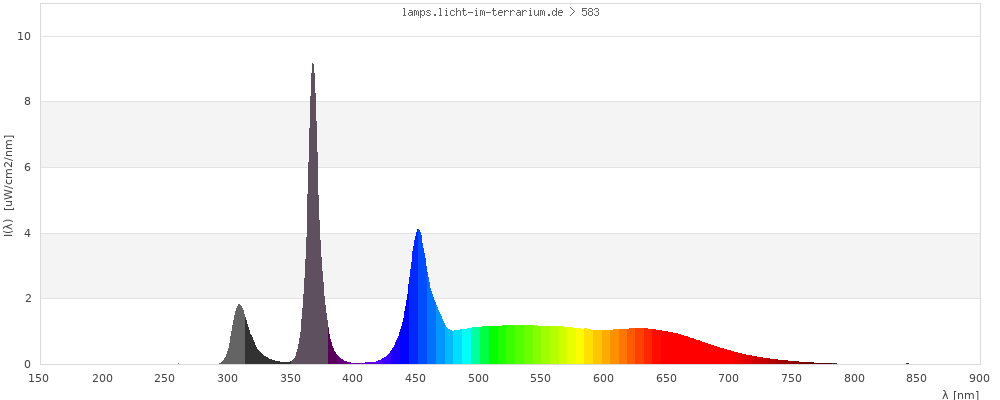Viewport: 1000px width, 400px height.
Task: Click the 700 tick label on x-axis
Action: (728, 378)
